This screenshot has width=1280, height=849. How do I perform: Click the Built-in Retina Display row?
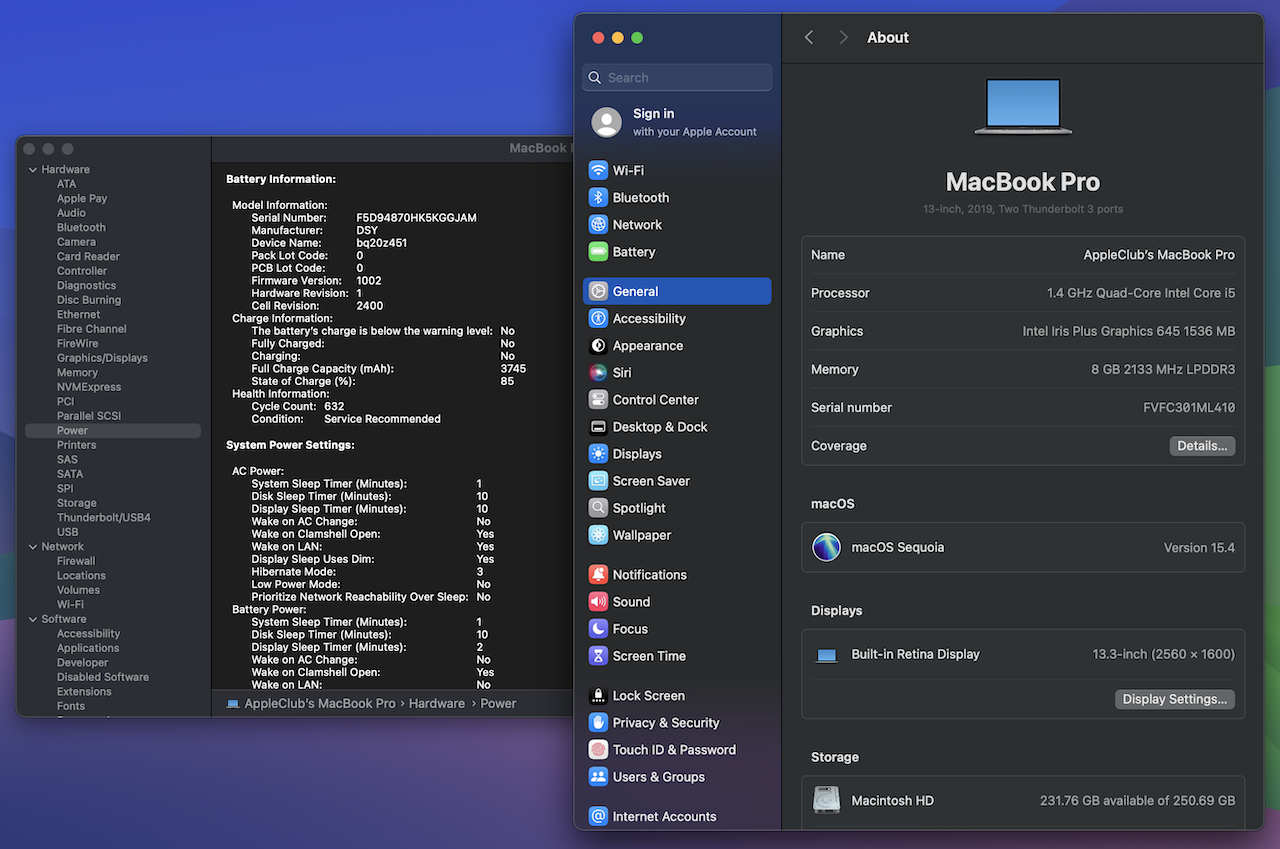point(1023,654)
